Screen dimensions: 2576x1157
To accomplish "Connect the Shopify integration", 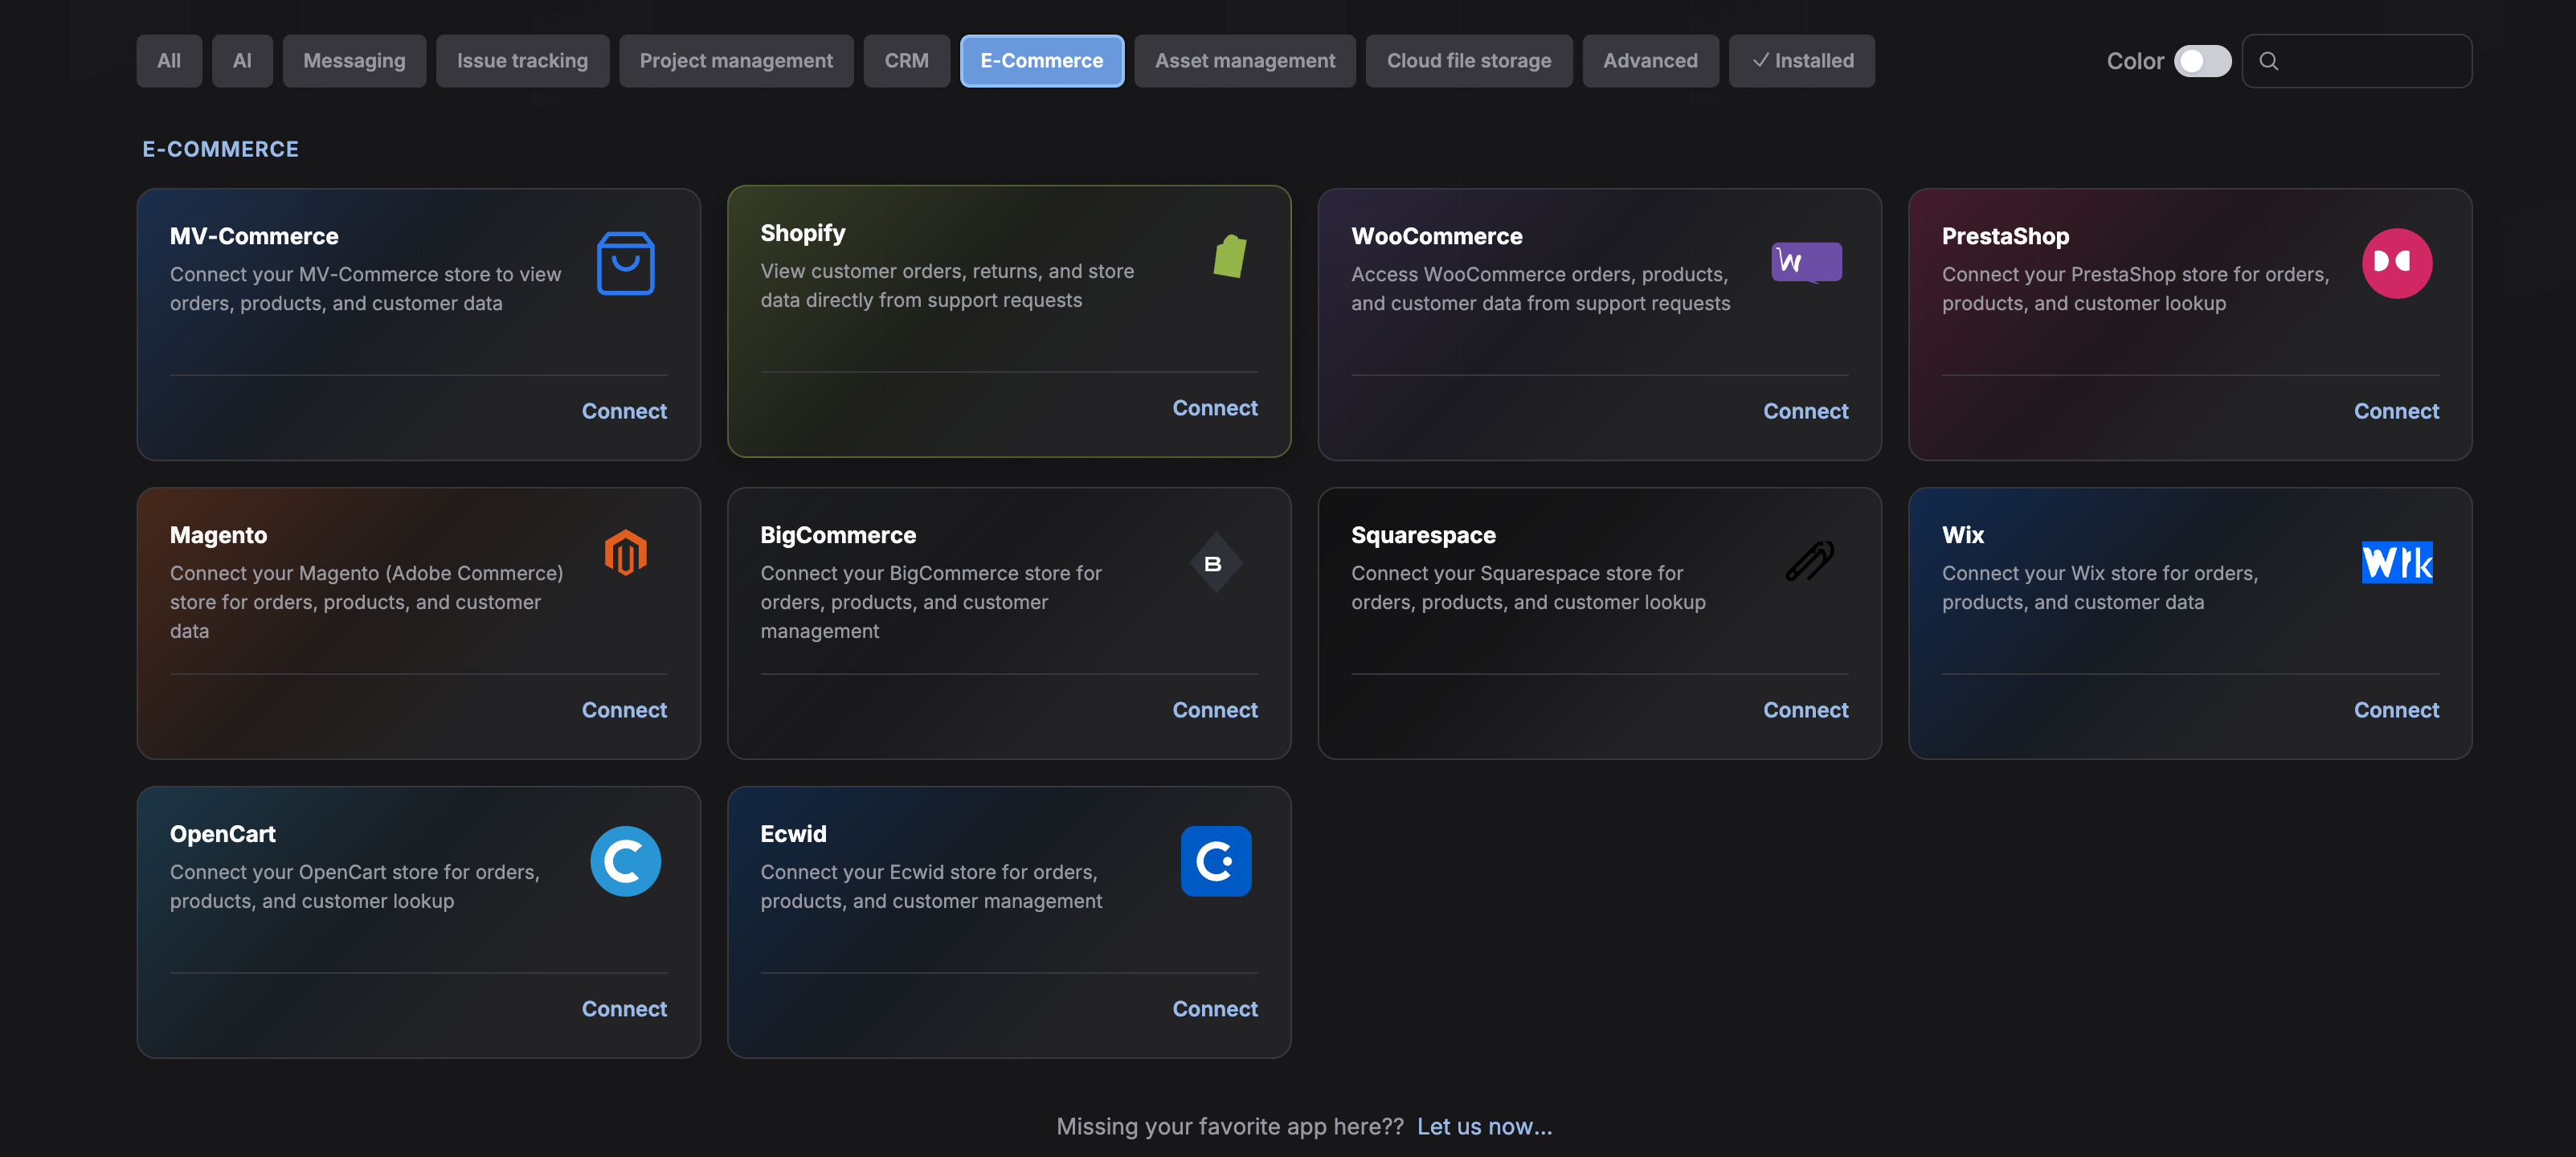I will 1214,408.
